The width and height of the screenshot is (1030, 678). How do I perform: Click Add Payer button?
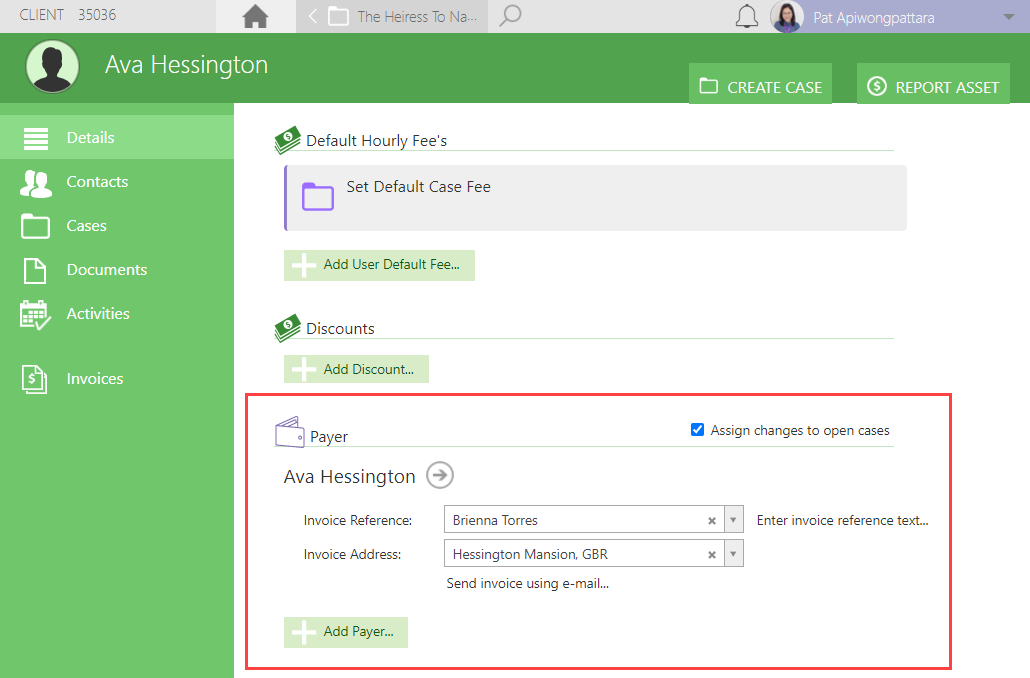(346, 632)
